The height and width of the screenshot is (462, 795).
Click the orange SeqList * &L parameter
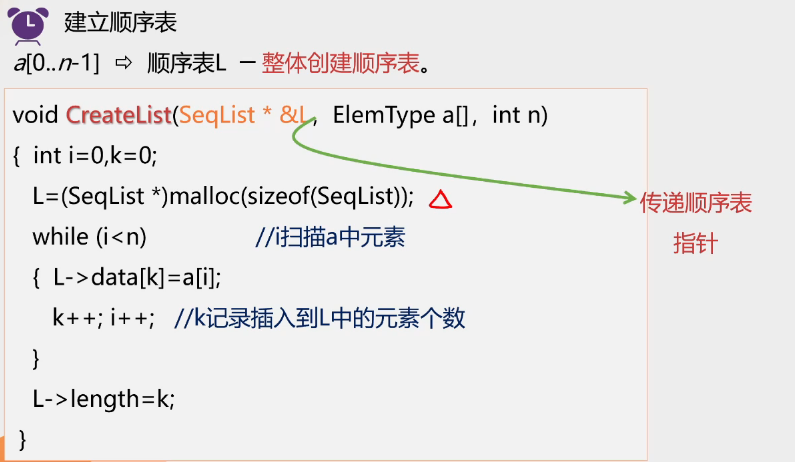tap(243, 115)
